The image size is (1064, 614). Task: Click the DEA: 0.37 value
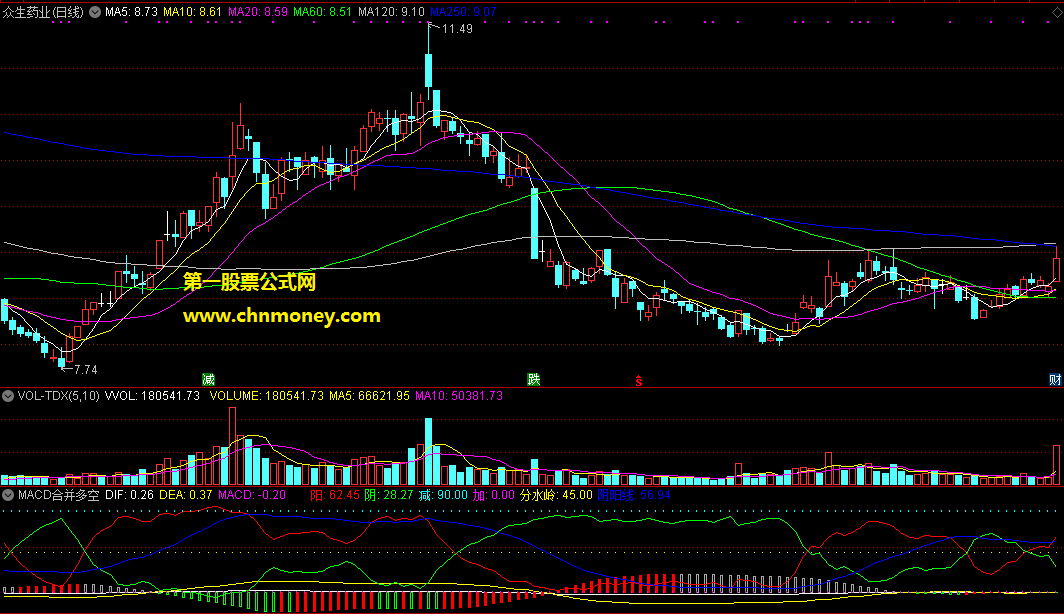pyautogui.click(x=185, y=495)
